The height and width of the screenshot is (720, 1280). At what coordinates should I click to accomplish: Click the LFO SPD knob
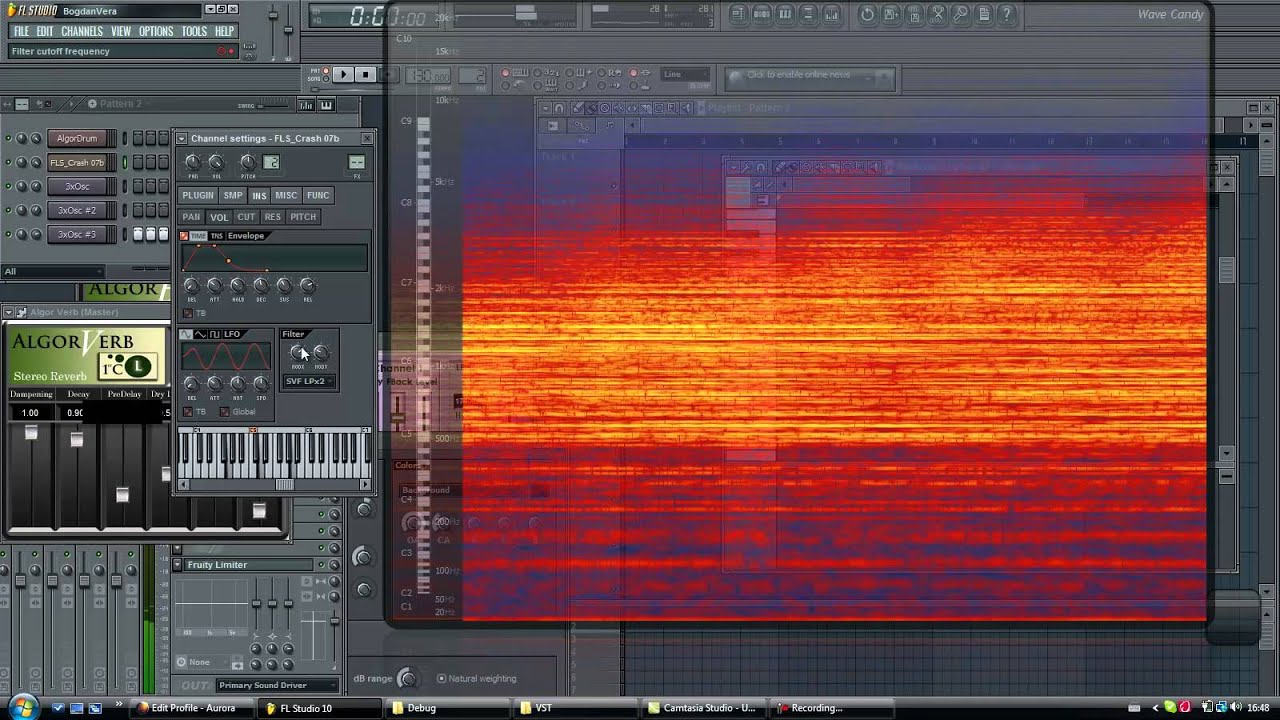click(x=261, y=384)
